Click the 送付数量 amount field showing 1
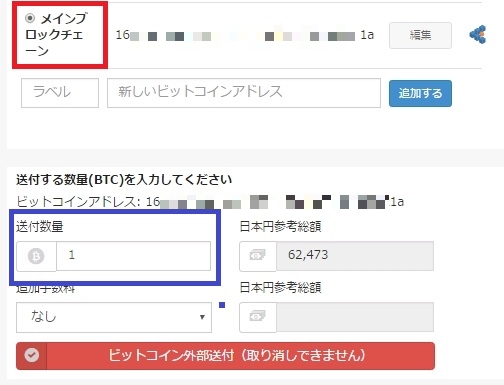Screen dimensions: 504x385 click(x=133, y=256)
